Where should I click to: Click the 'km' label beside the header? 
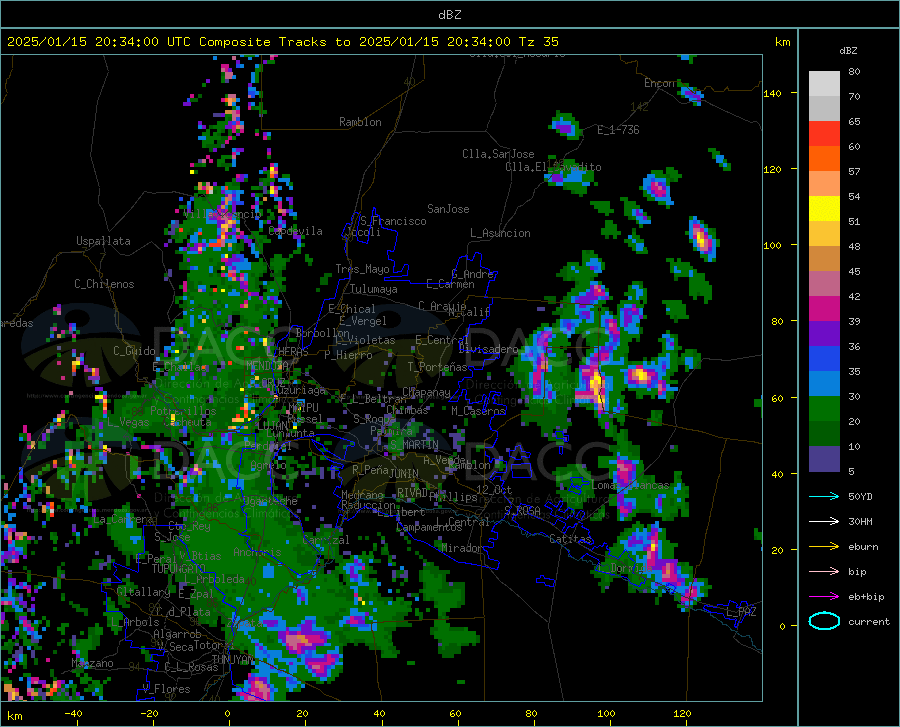[782, 42]
